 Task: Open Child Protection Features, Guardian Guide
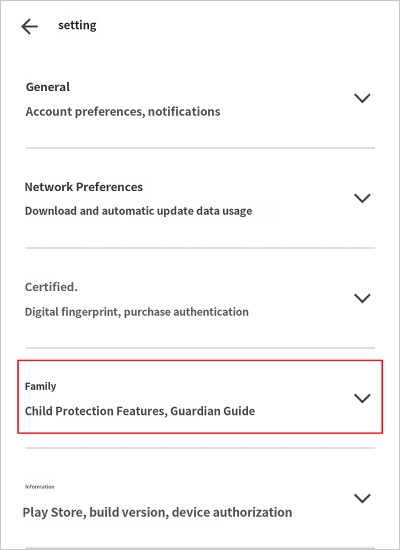pos(140,411)
